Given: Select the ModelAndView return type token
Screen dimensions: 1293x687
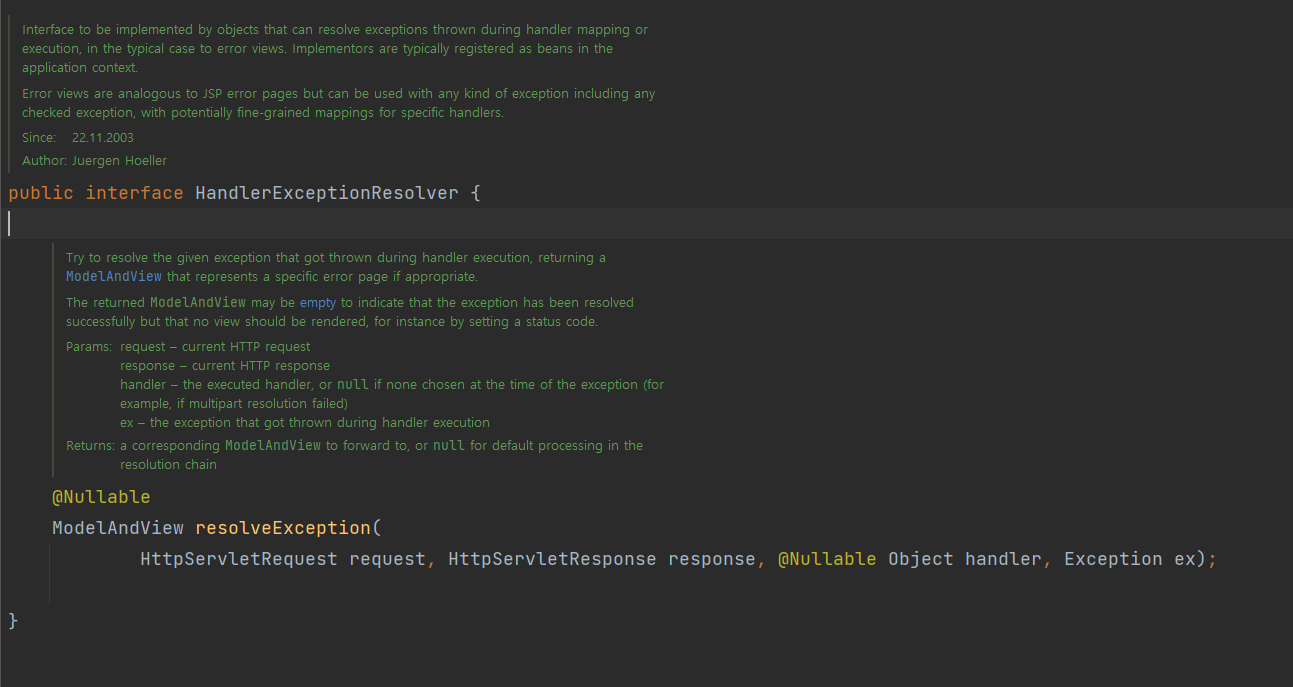Looking at the screenshot, I should [x=117, y=527].
